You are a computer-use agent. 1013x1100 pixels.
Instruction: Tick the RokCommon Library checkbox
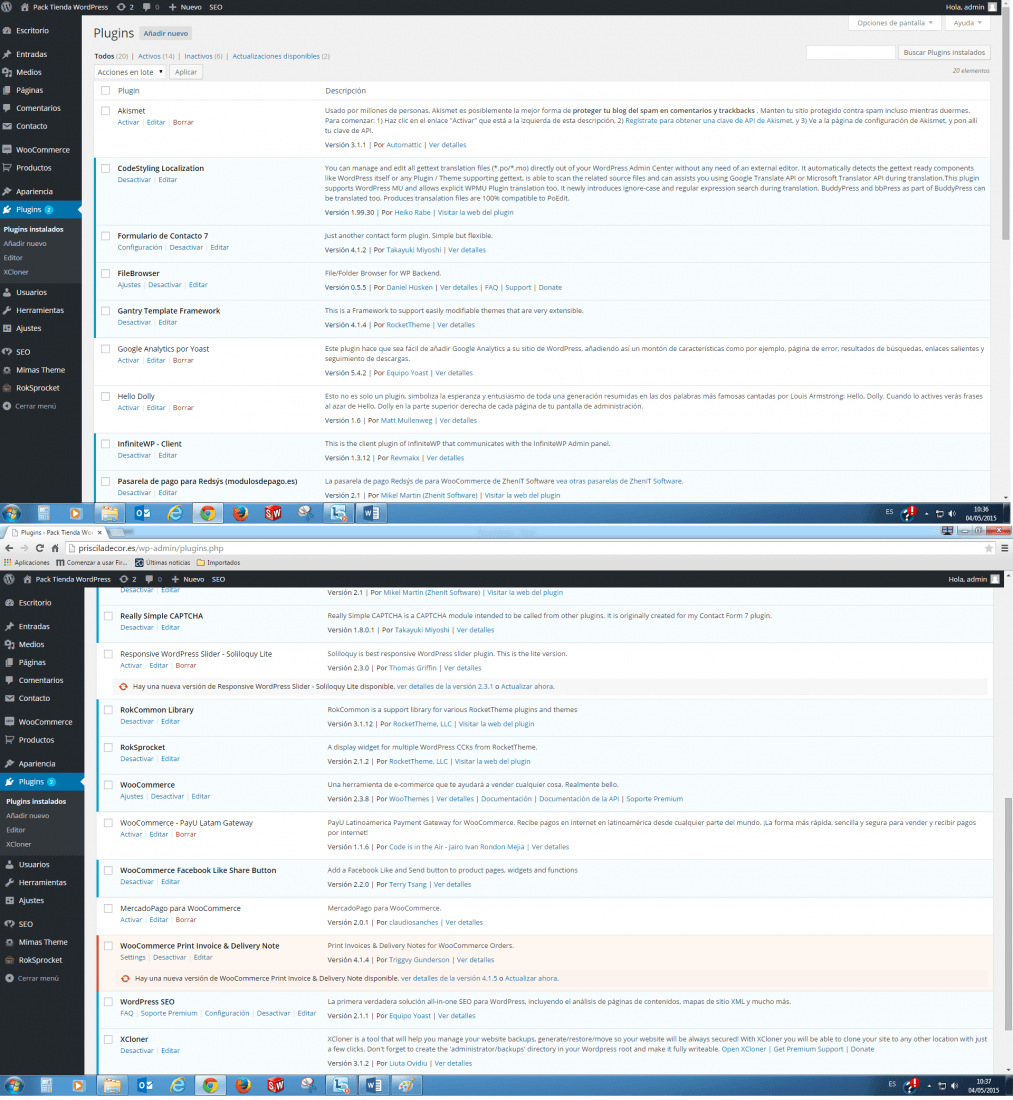[108, 710]
